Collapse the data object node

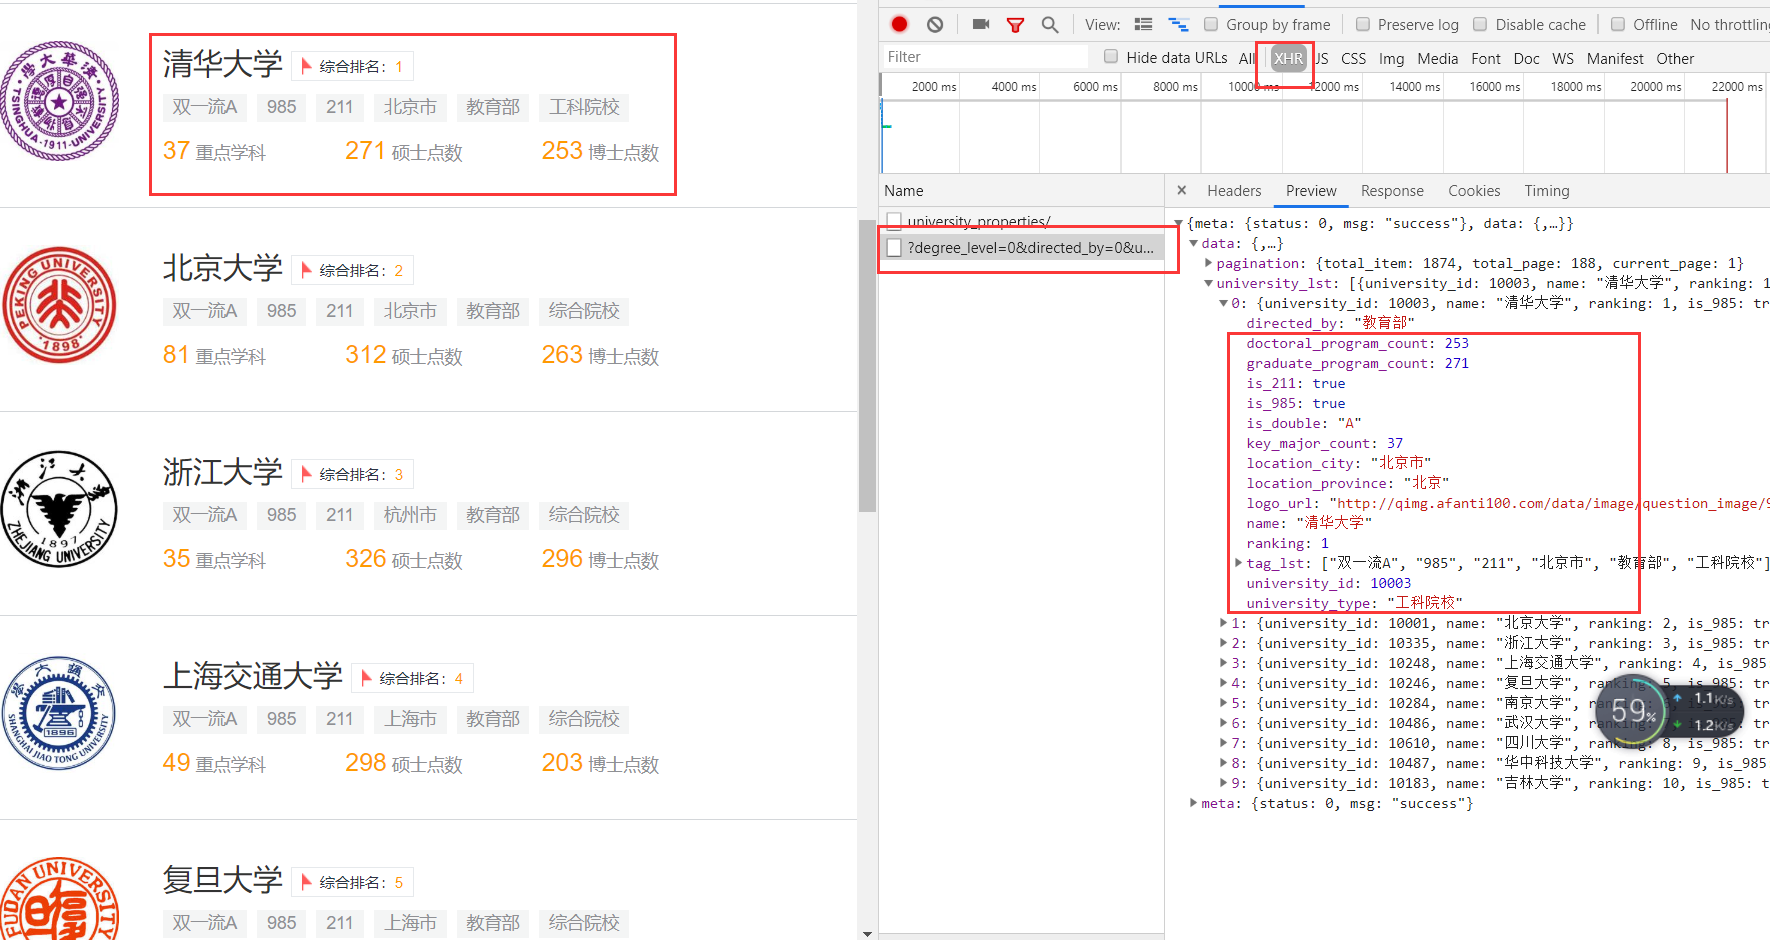pyautogui.click(x=1194, y=243)
